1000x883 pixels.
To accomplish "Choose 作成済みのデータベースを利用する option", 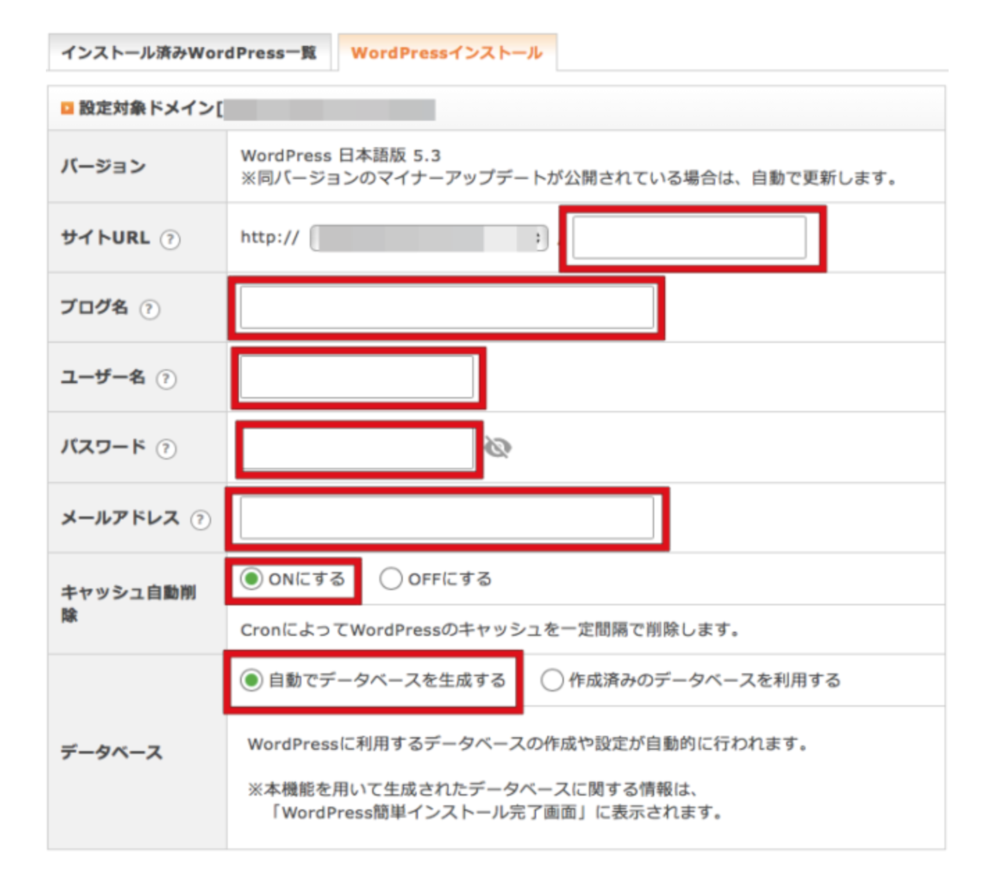I will pos(552,680).
